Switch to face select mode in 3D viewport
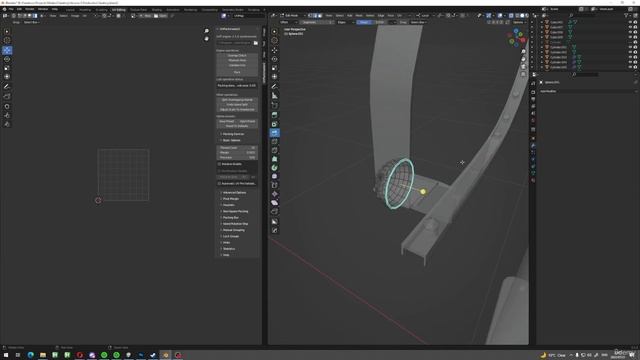 coord(320,16)
